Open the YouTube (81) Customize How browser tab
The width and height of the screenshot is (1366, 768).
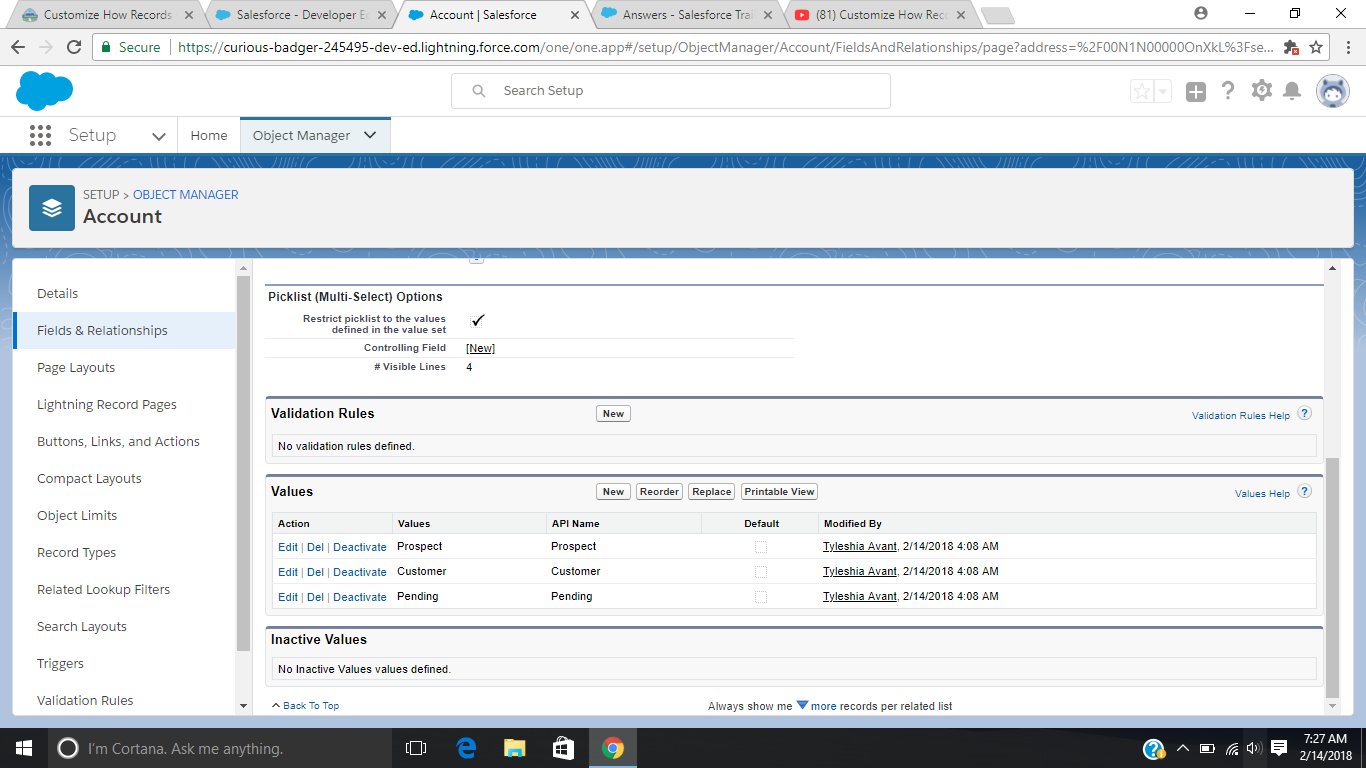tap(877, 15)
